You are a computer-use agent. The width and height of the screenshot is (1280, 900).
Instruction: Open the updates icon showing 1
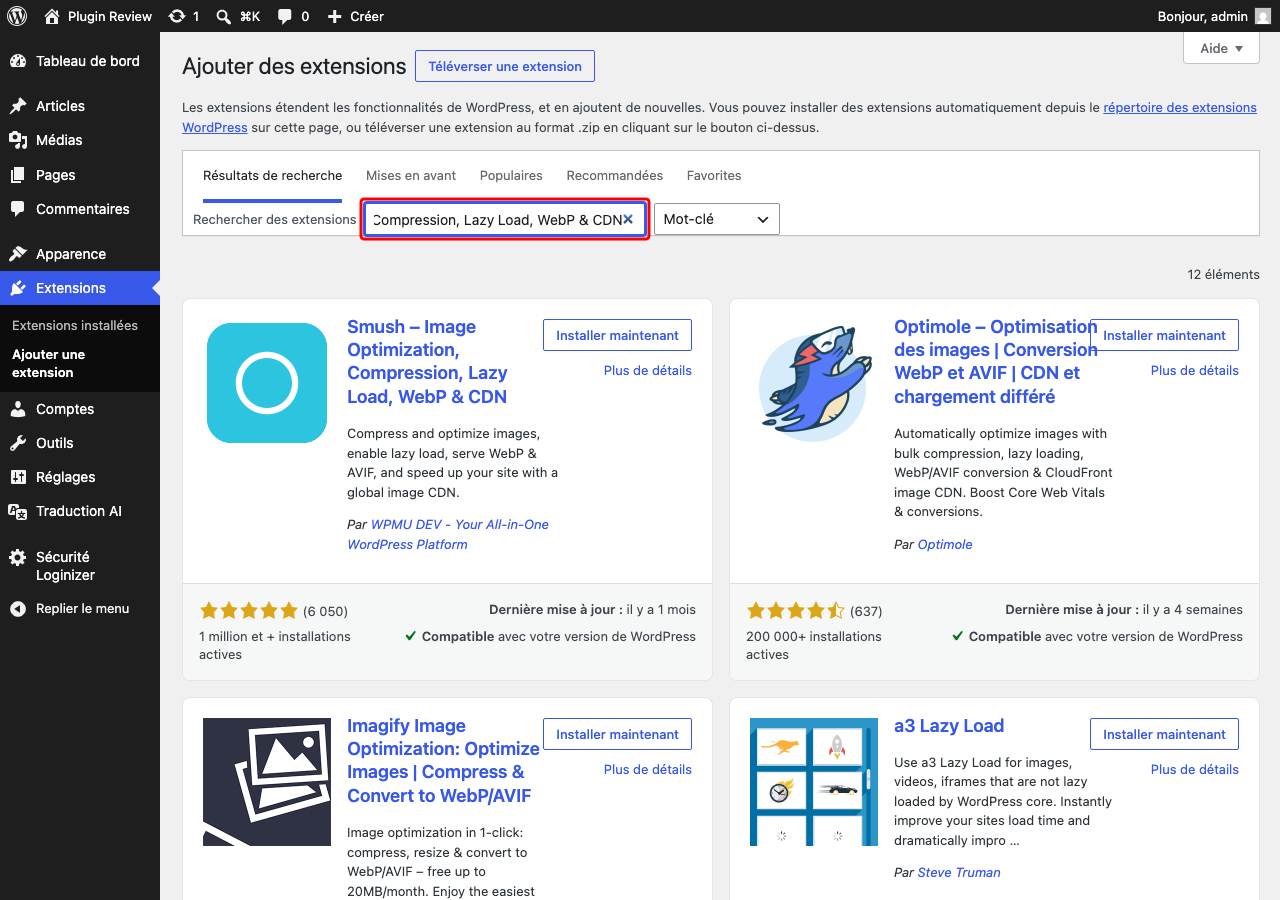pyautogui.click(x=177, y=16)
